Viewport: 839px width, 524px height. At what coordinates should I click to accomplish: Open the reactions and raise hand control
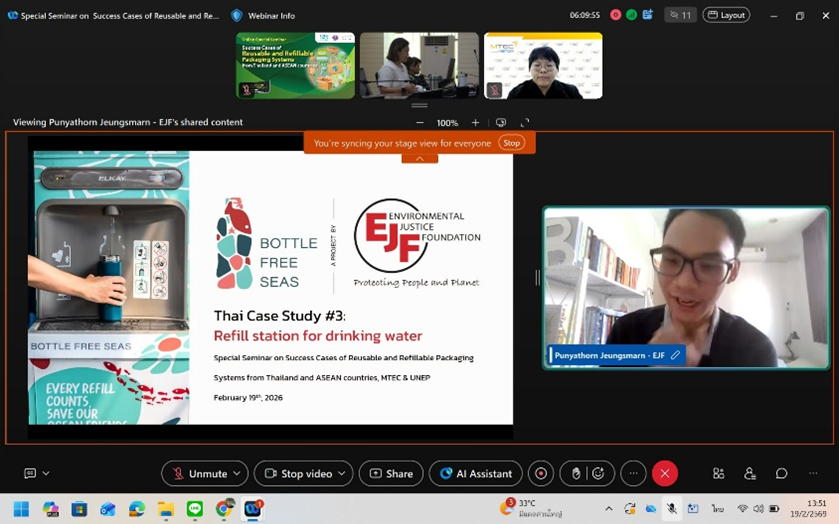[x=587, y=474]
